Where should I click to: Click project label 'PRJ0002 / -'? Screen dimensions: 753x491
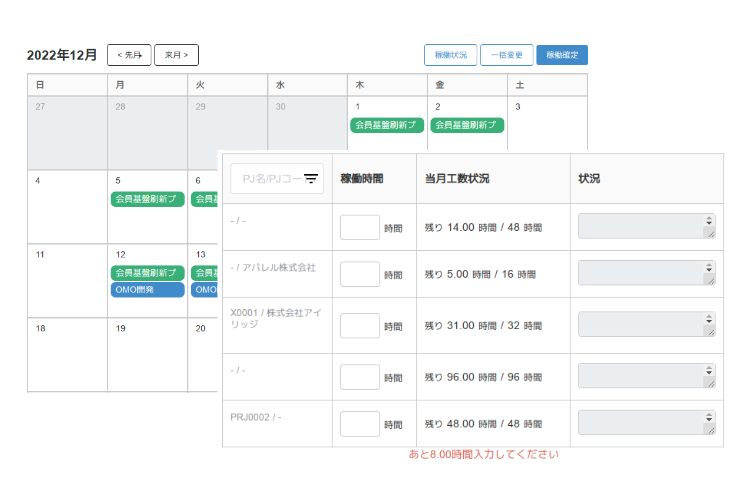click(255, 417)
